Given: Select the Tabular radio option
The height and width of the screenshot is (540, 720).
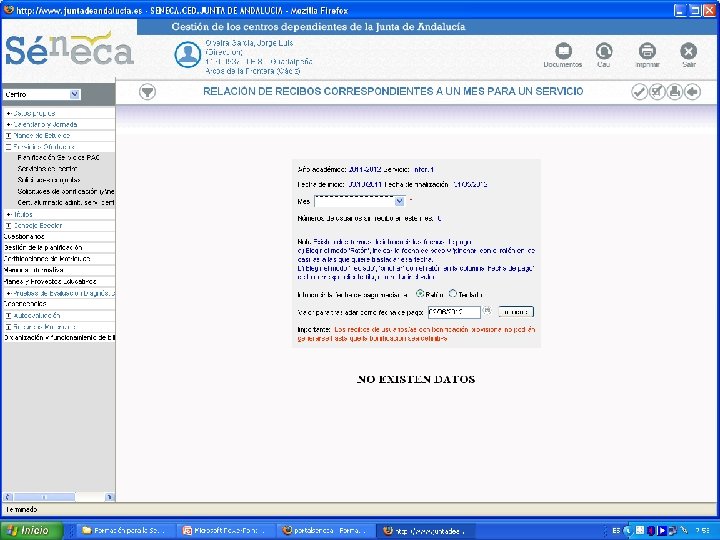Looking at the screenshot, I should coord(453,293).
